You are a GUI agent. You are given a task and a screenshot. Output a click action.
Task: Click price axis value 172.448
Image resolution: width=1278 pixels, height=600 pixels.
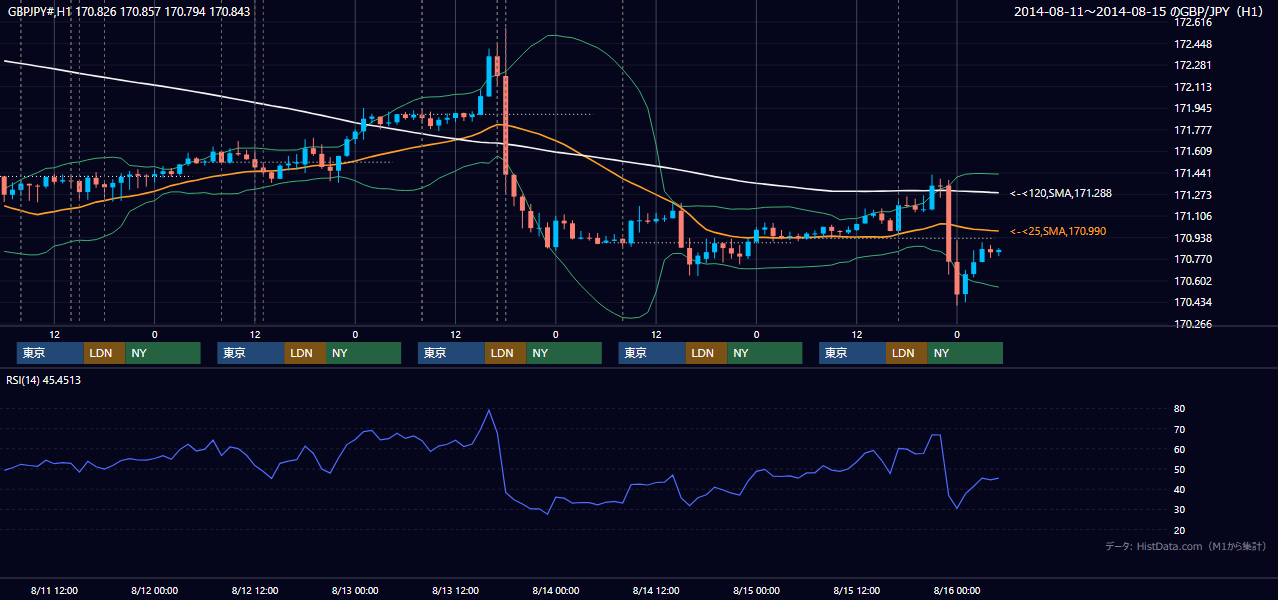[1192, 44]
